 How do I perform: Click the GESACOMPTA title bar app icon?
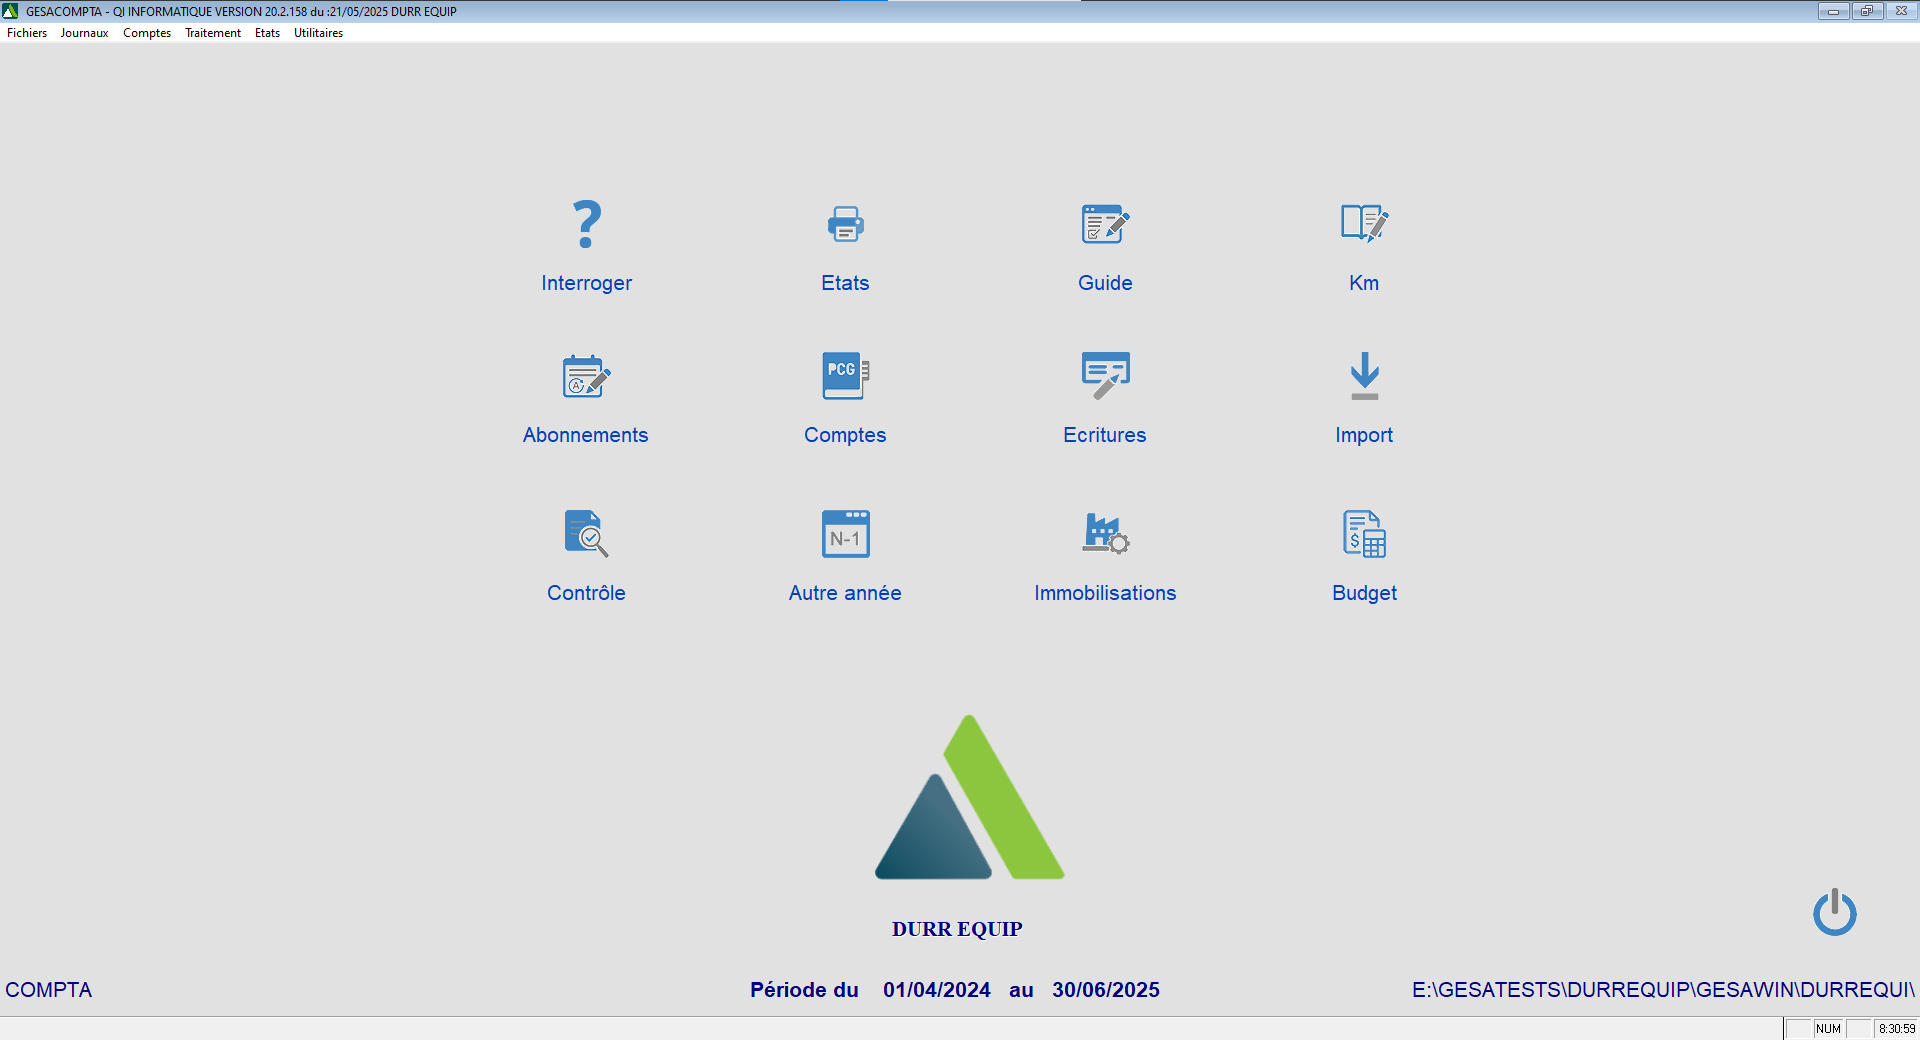(10, 11)
